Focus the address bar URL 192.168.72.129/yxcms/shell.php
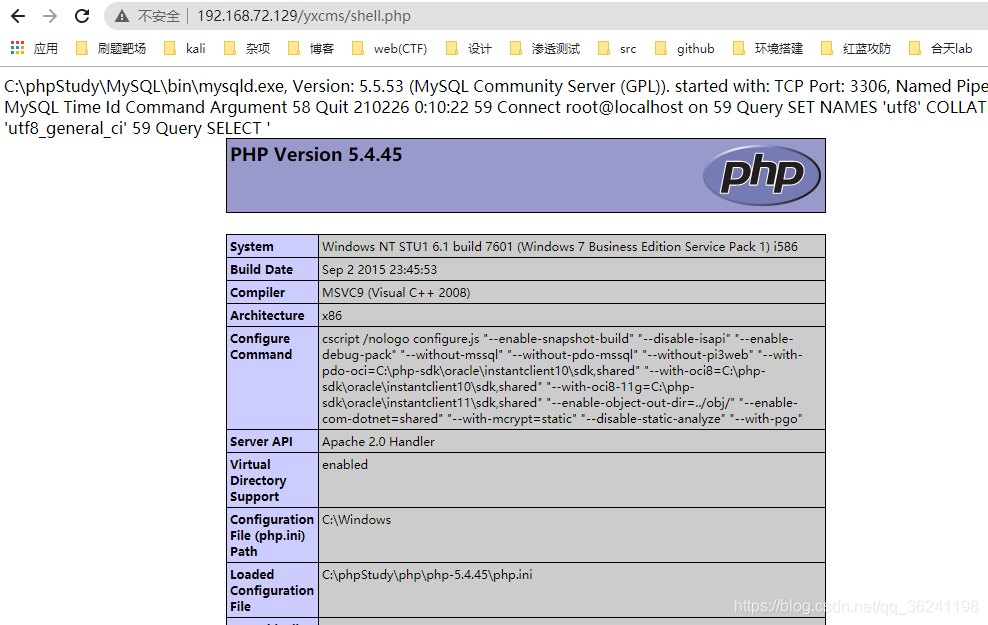The image size is (988, 625). pos(303,16)
